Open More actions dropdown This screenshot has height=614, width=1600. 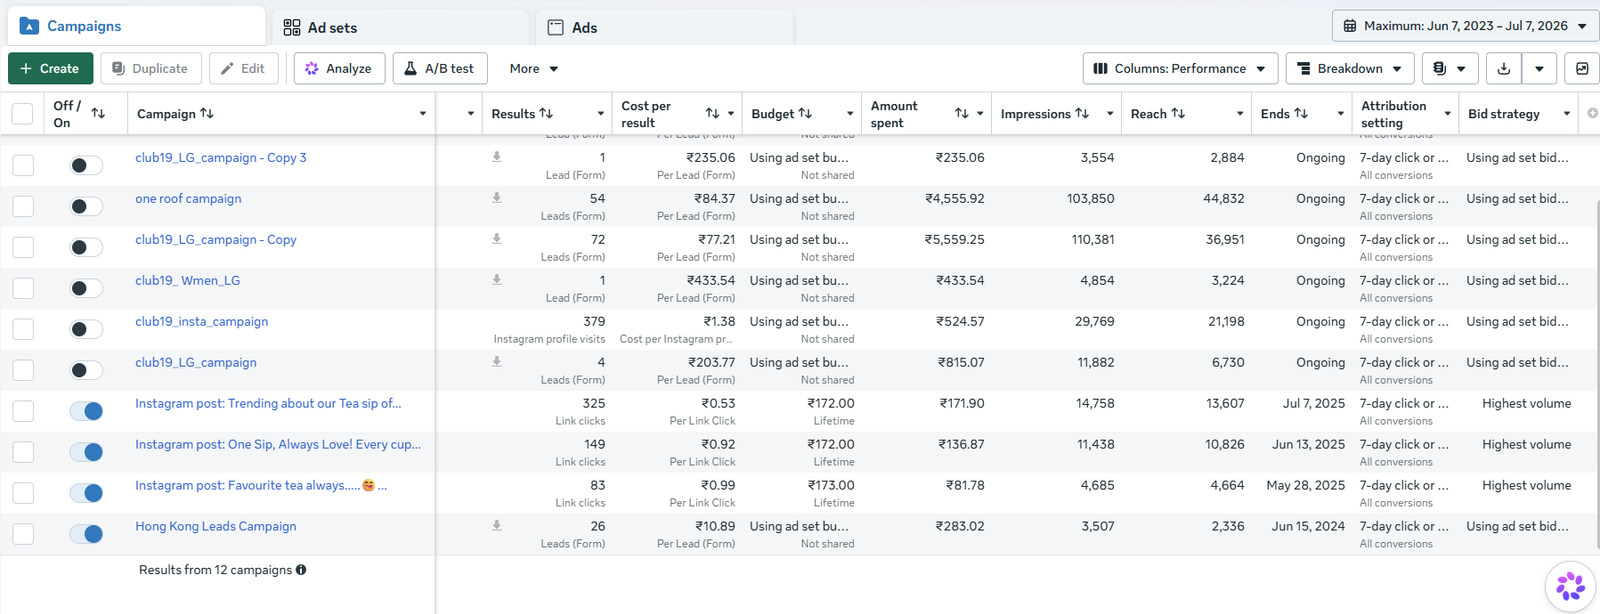[x=534, y=69]
